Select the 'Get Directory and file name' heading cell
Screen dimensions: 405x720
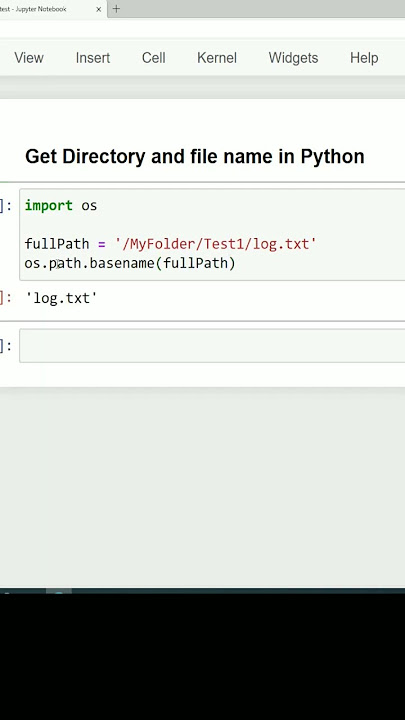tap(195, 157)
